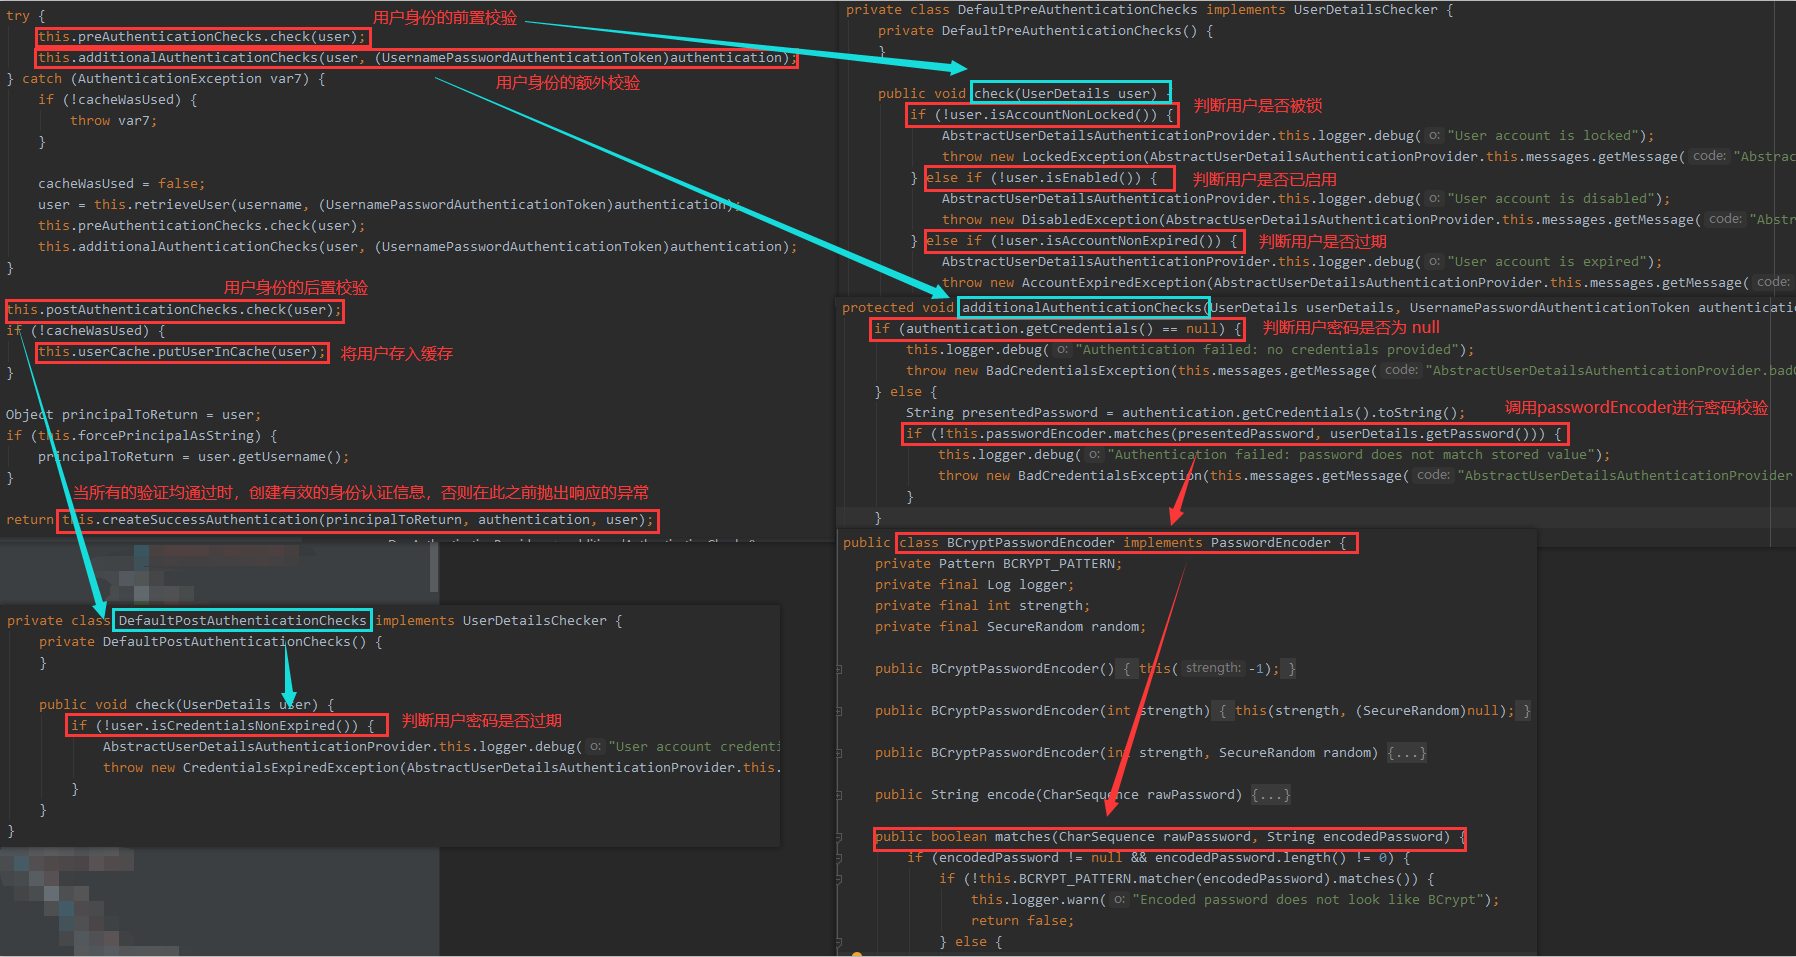Screen dimensions: 1796x957
Task: Expand fold marker beside encode(CharSequence rawPassword)
Action: tap(839, 795)
